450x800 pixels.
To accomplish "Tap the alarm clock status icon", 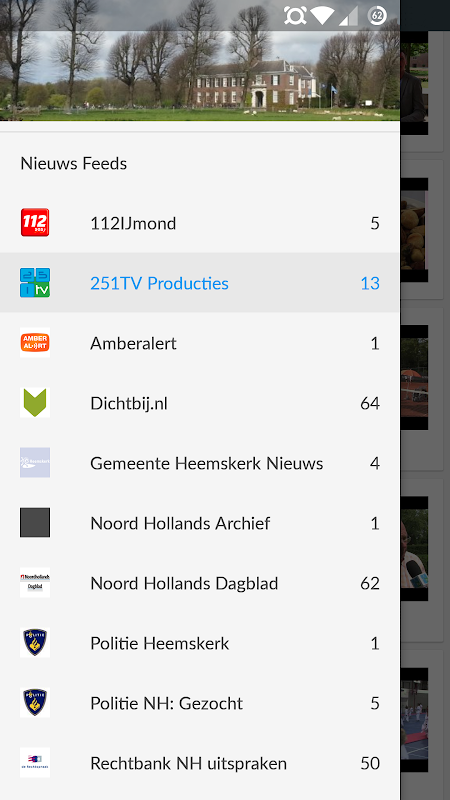I will tap(295, 15).
